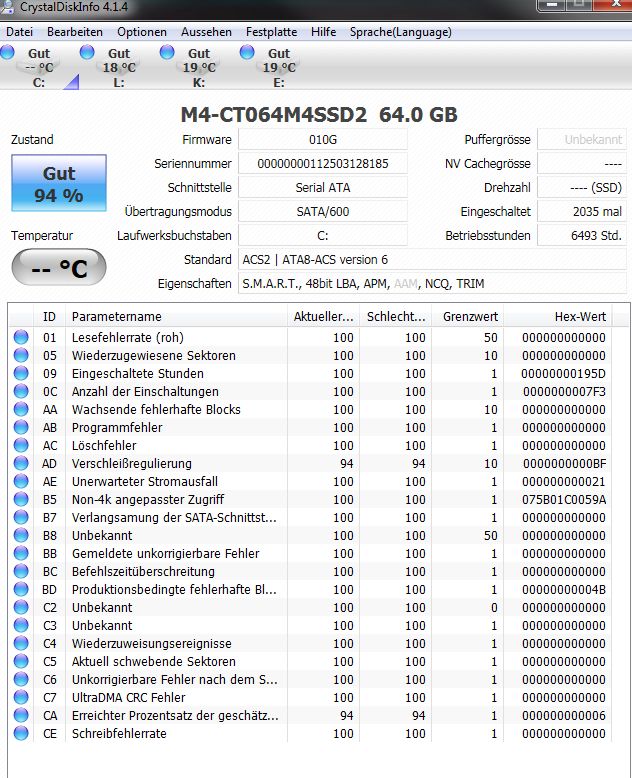Viewport: 632px width, 778px height.
Task: Click status icon for Befehlszeitüberschreitung
Action: click(21, 571)
